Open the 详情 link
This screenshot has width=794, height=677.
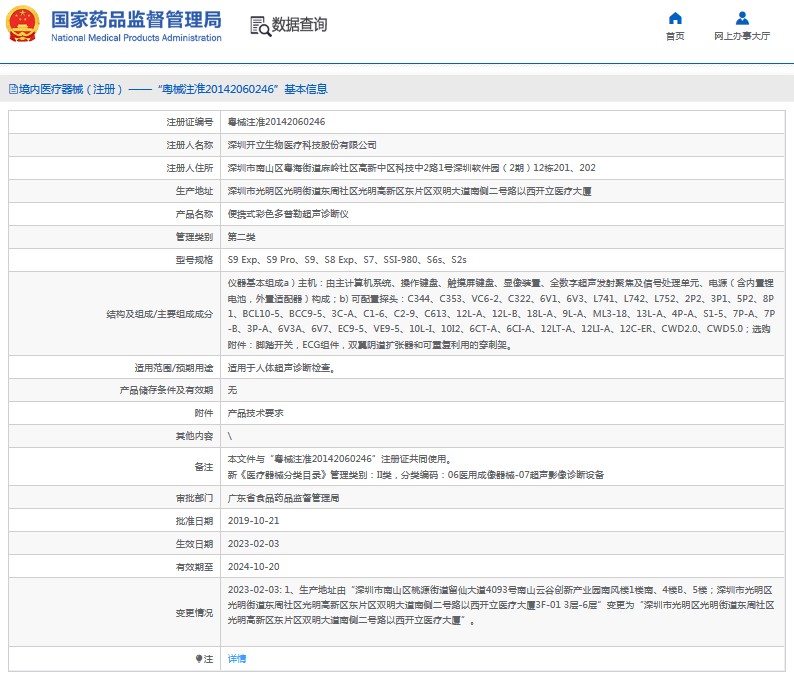pyautogui.click(x=236, y=659)
